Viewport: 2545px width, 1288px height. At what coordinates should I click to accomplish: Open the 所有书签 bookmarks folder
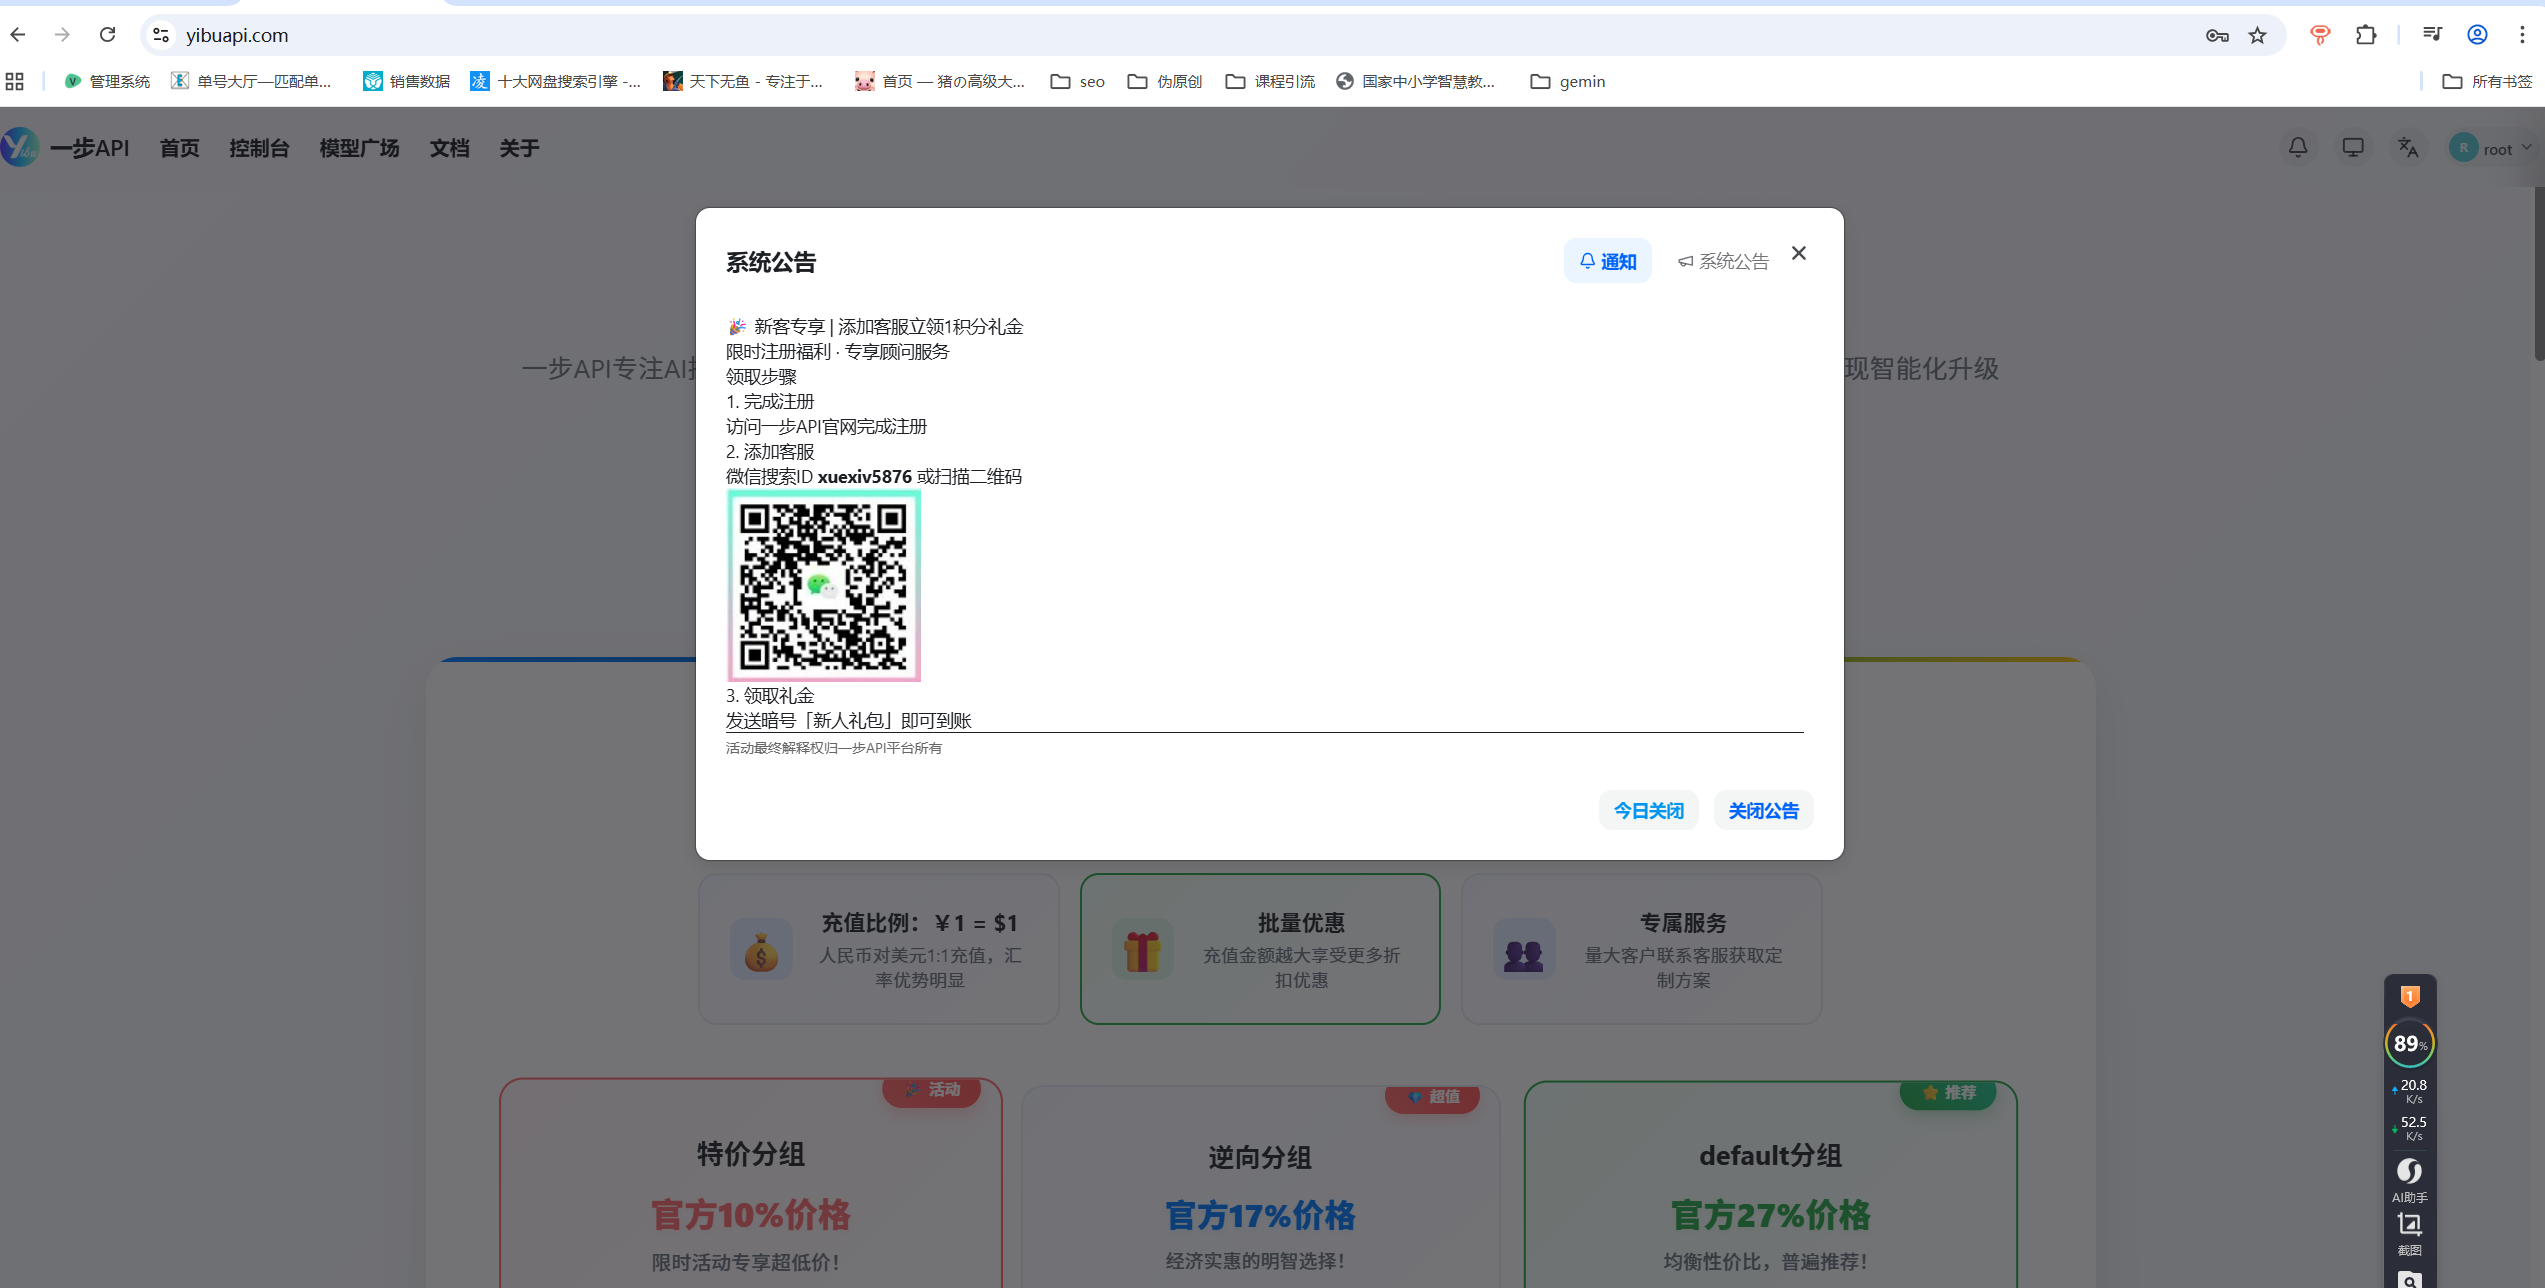[x=2490, y=81]
